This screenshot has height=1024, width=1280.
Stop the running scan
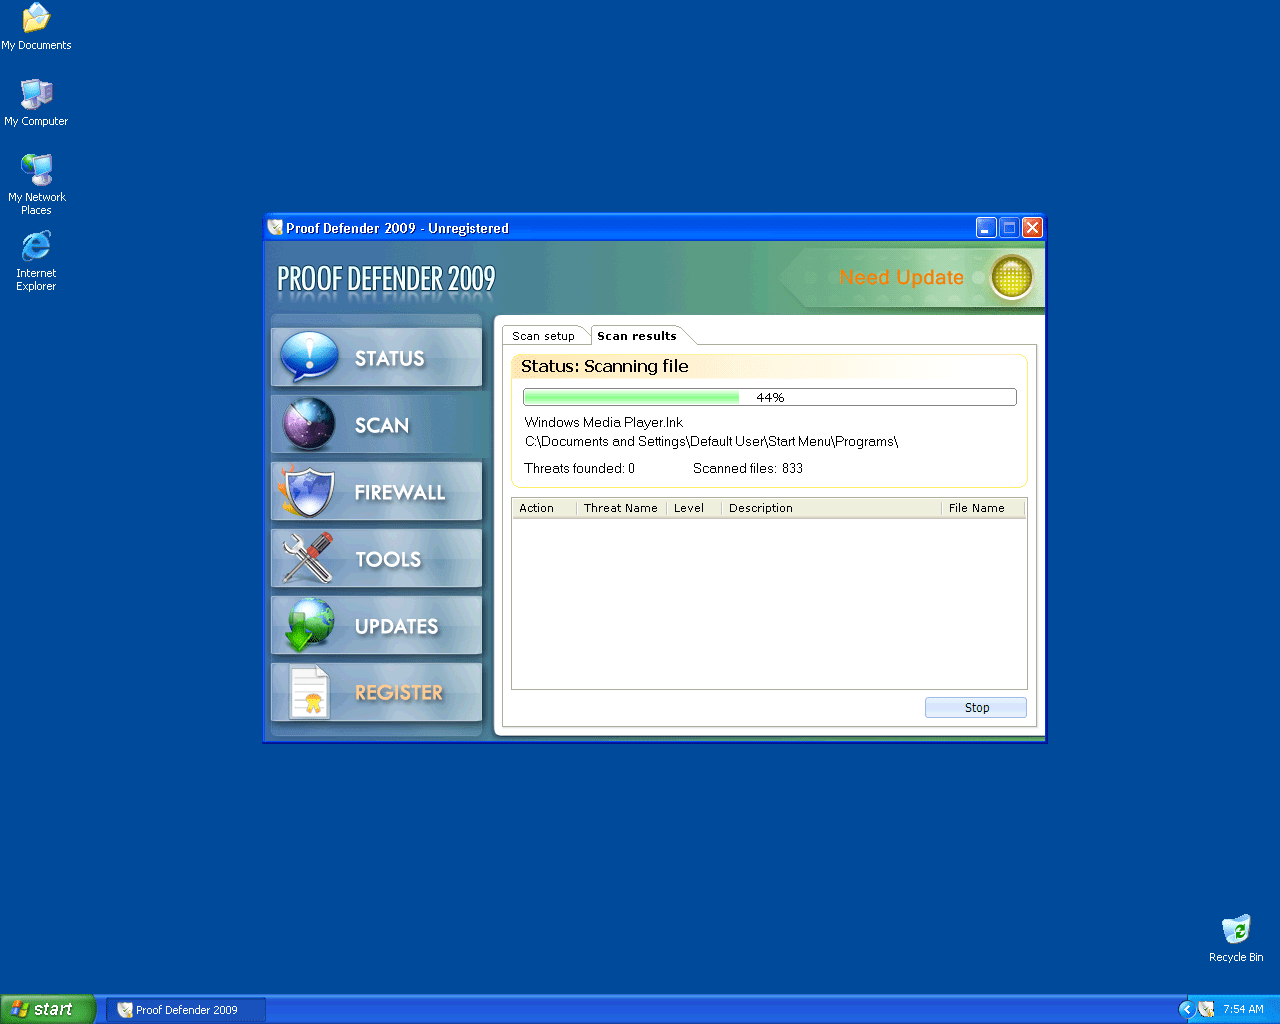[x=976, y=707]
